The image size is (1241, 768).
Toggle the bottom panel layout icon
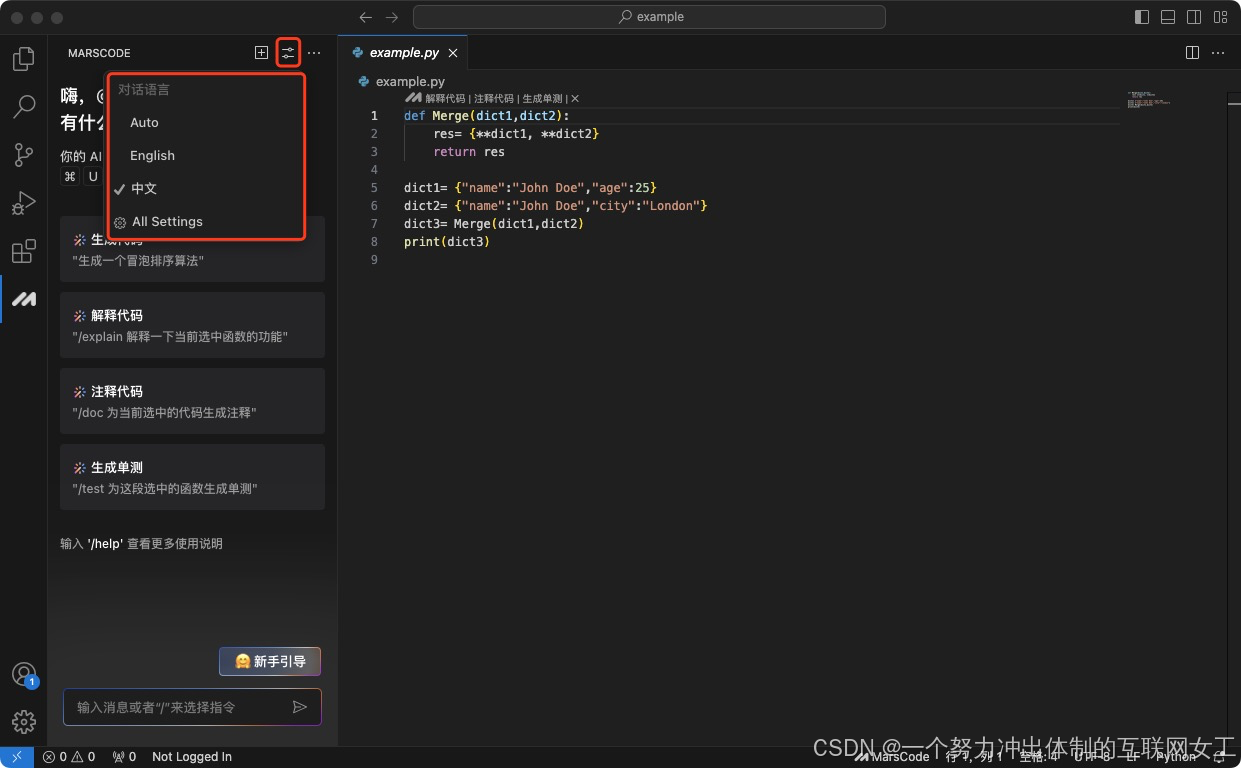(x=1168, y=17)
